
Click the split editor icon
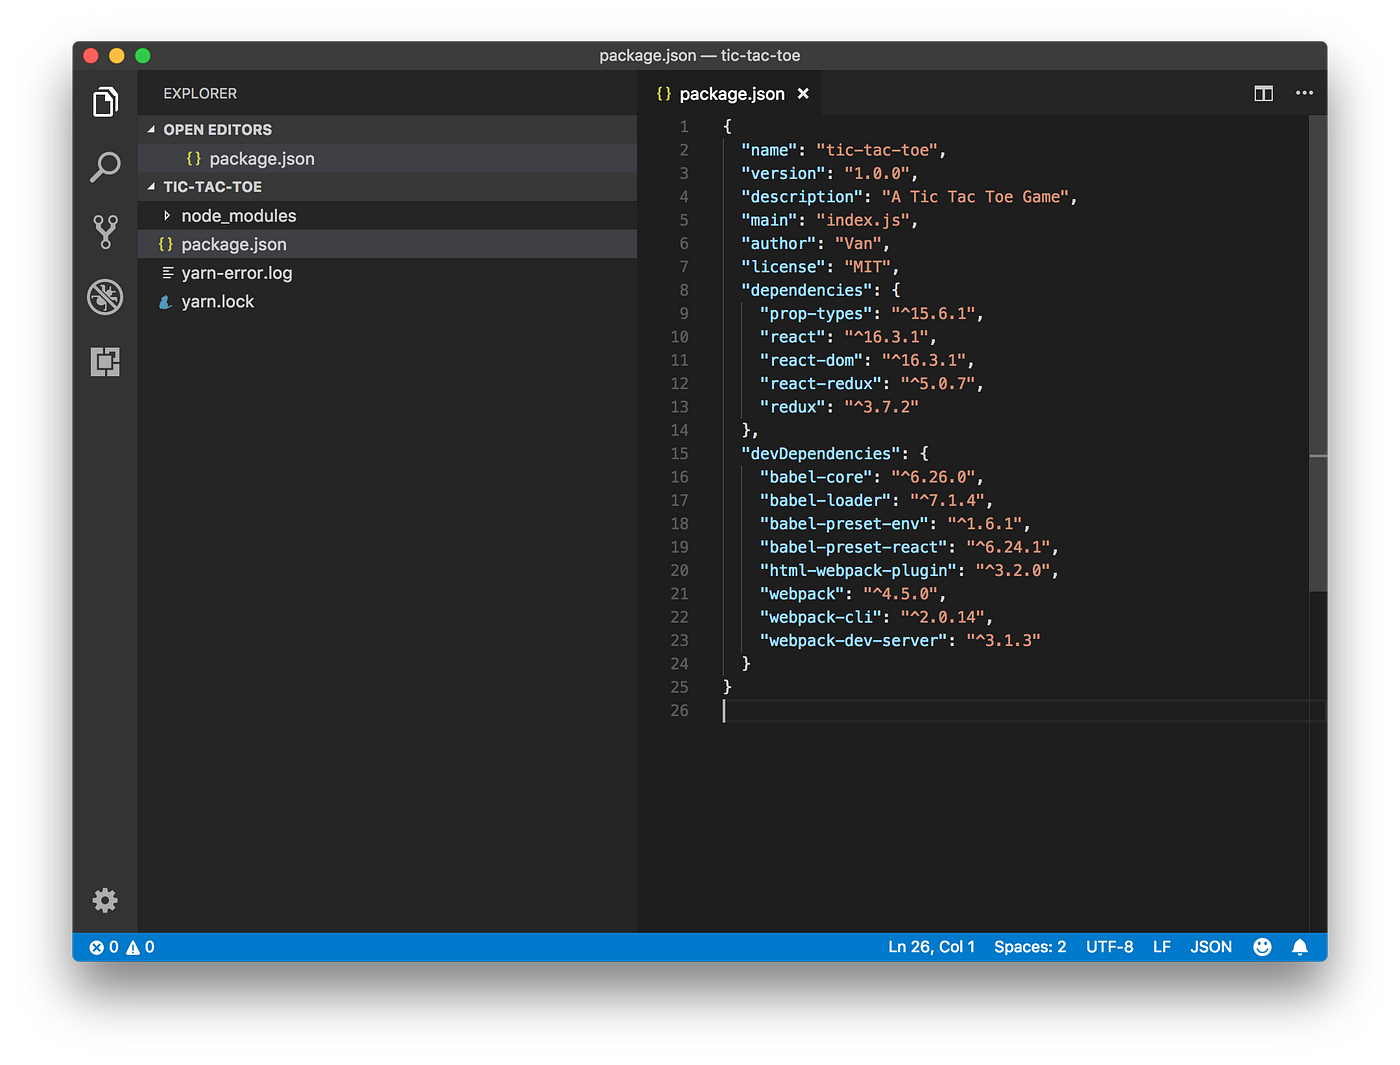coord(1263,93)
